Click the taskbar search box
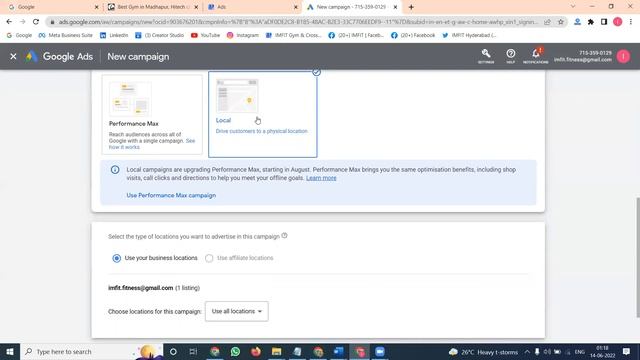Viewport: 640px width, 360px height. click(92, 351)
